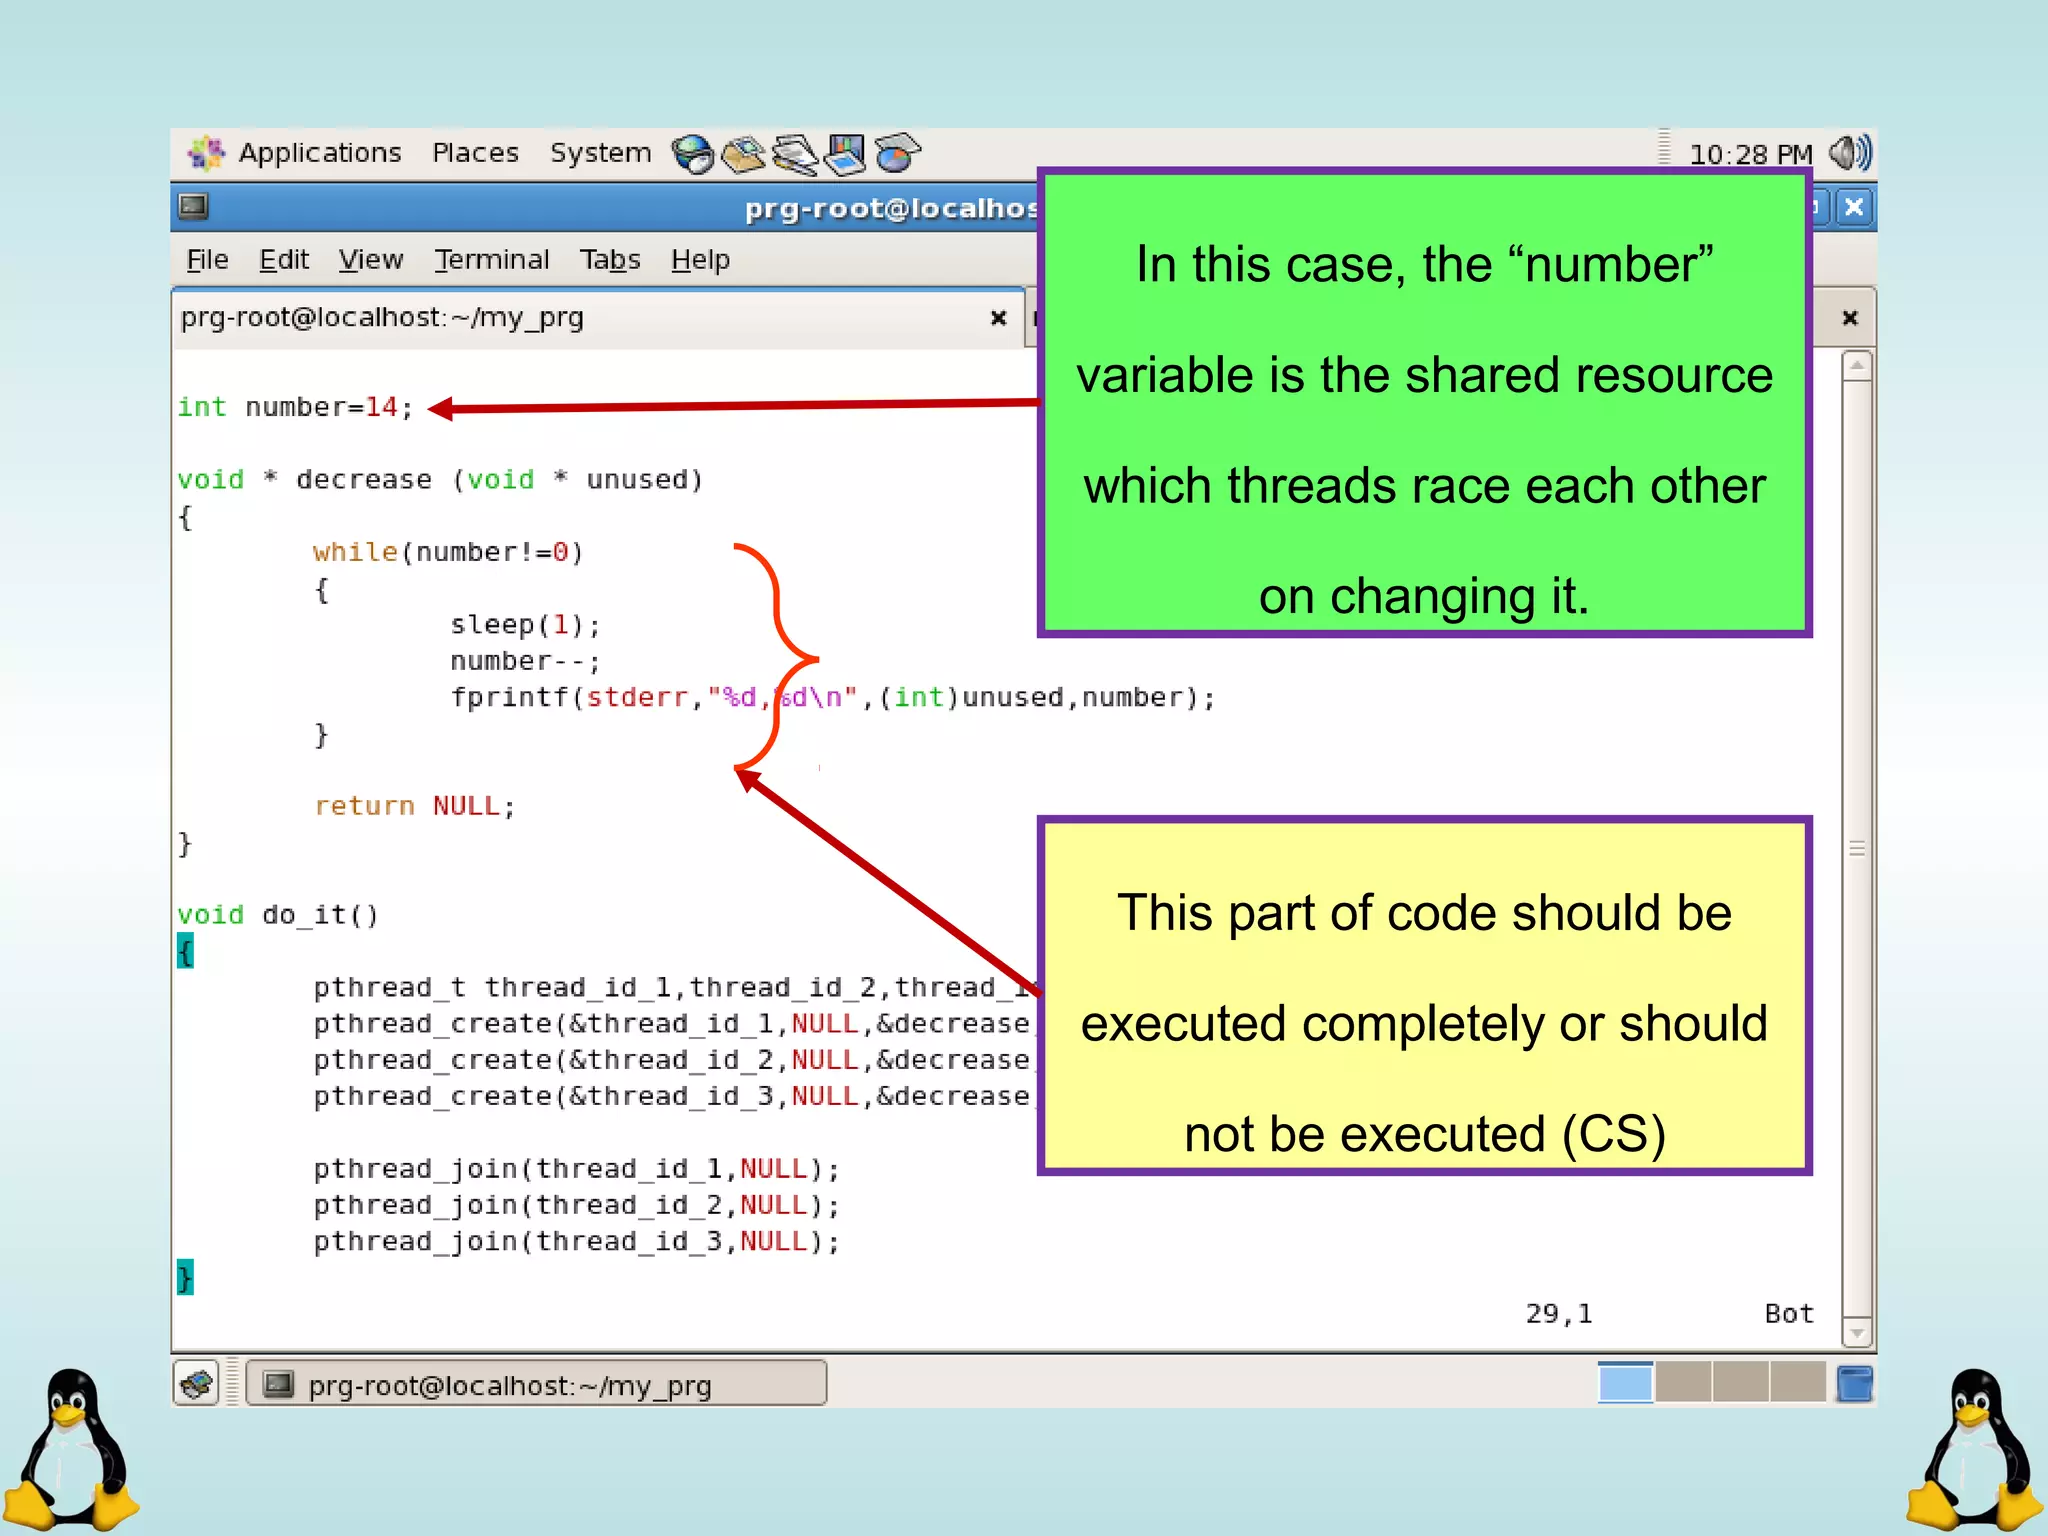Image resolution: width=2048 pixels, height=1536 pixels.
Task: Click the fprintf(stderr line
Action: coord(832,697)
